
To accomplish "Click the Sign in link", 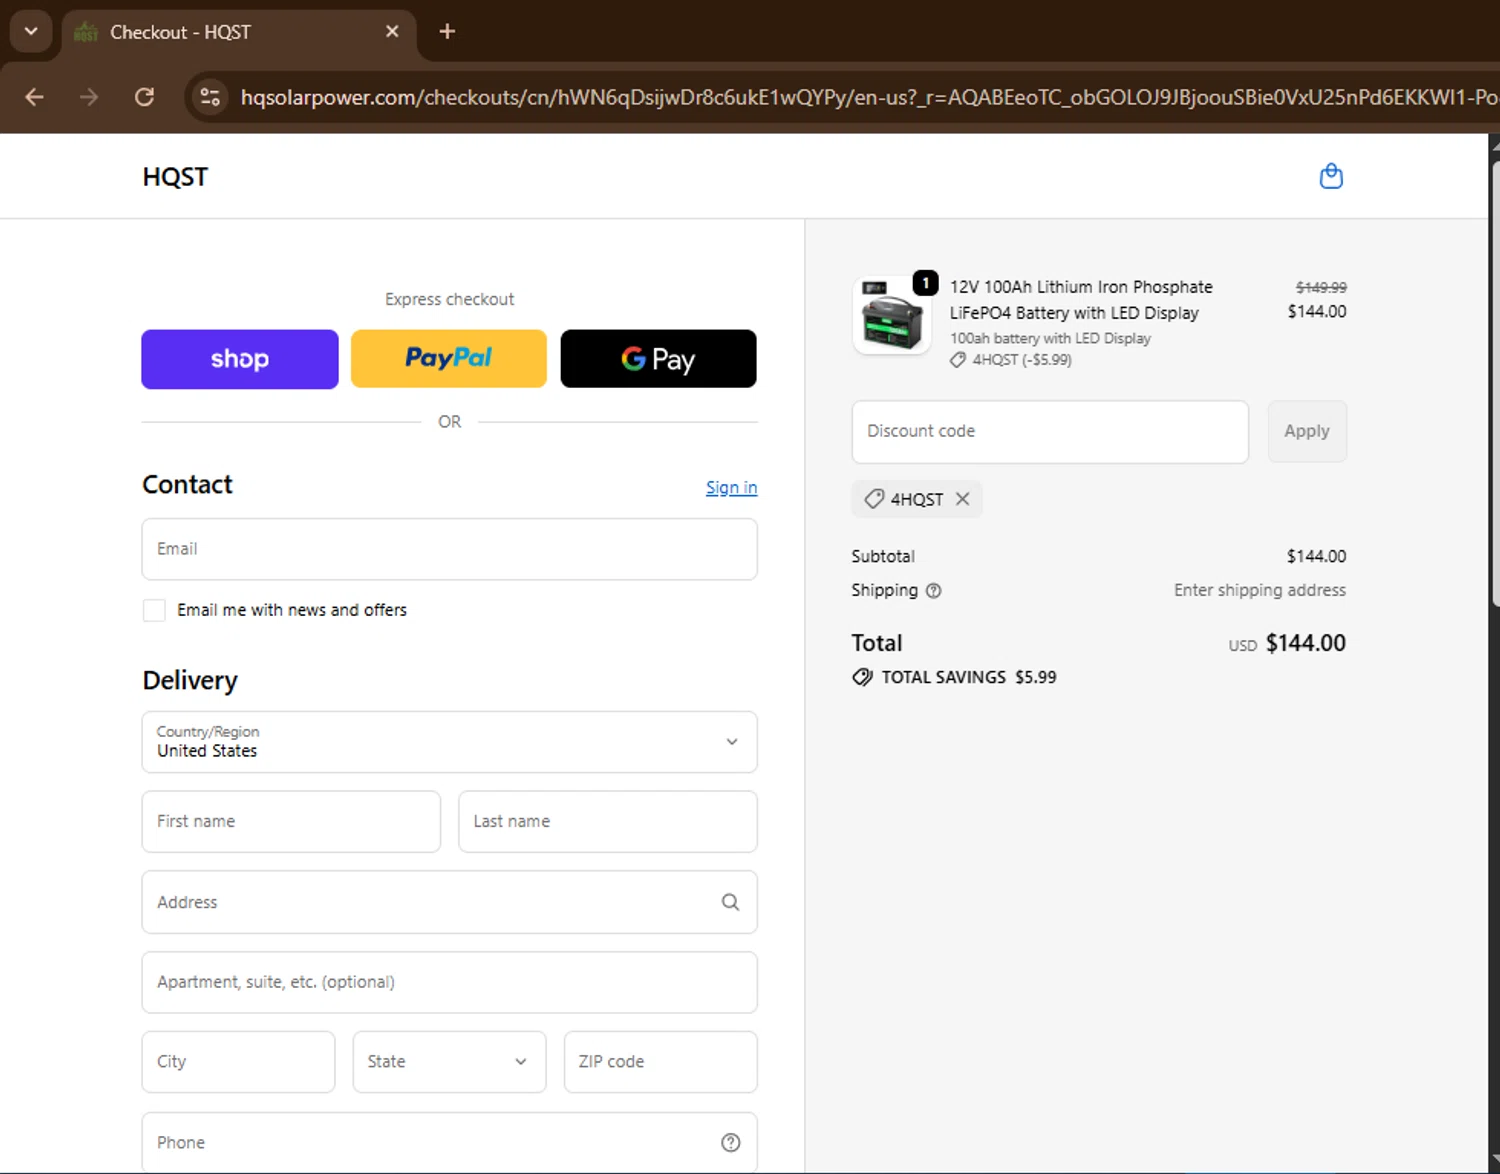I will coord(731,487).
